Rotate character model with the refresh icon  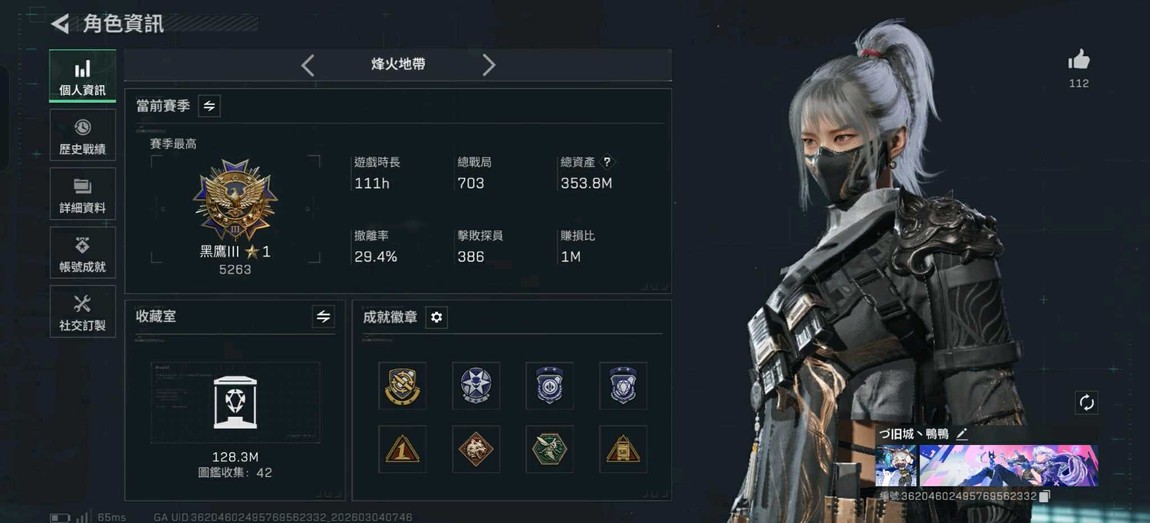(1086, 402)
